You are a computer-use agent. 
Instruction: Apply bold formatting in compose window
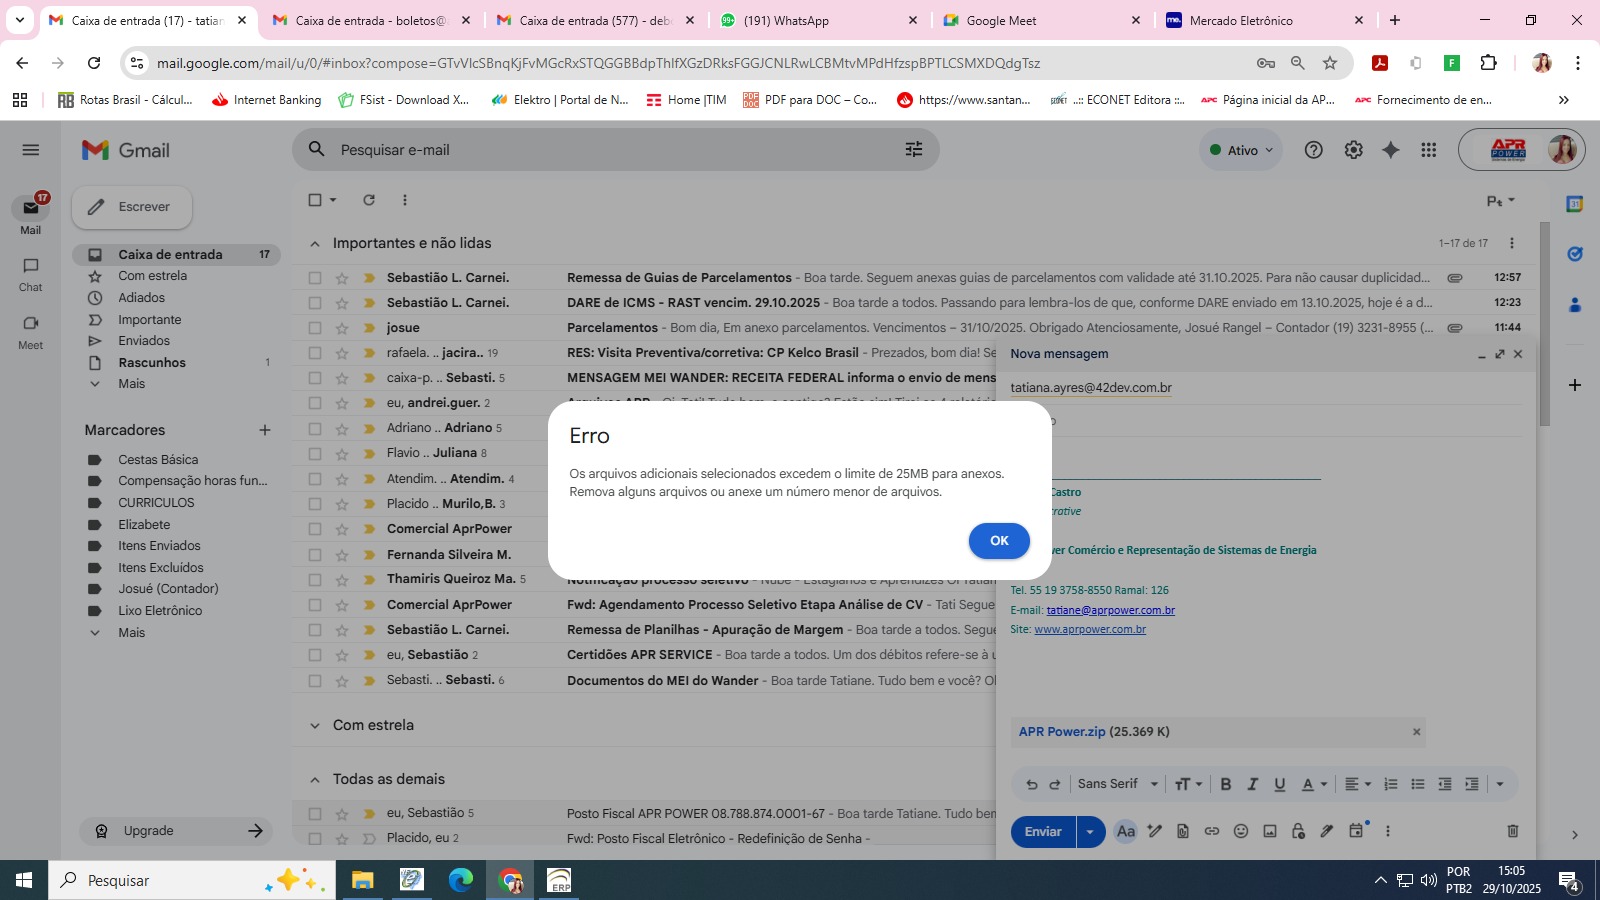point(1225,784)
